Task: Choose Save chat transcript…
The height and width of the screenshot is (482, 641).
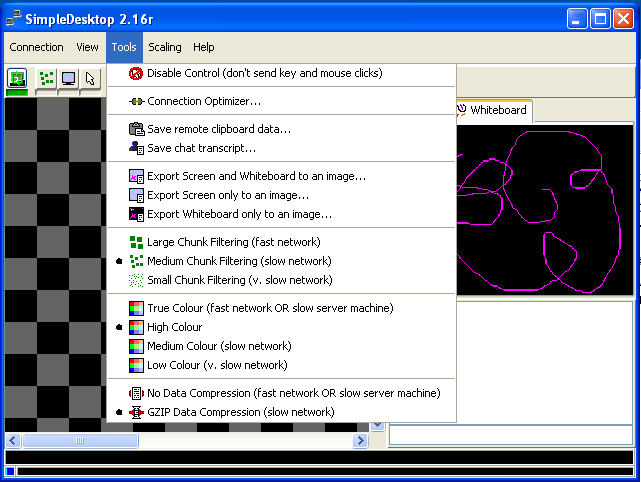Action: (x=281, y=148)
